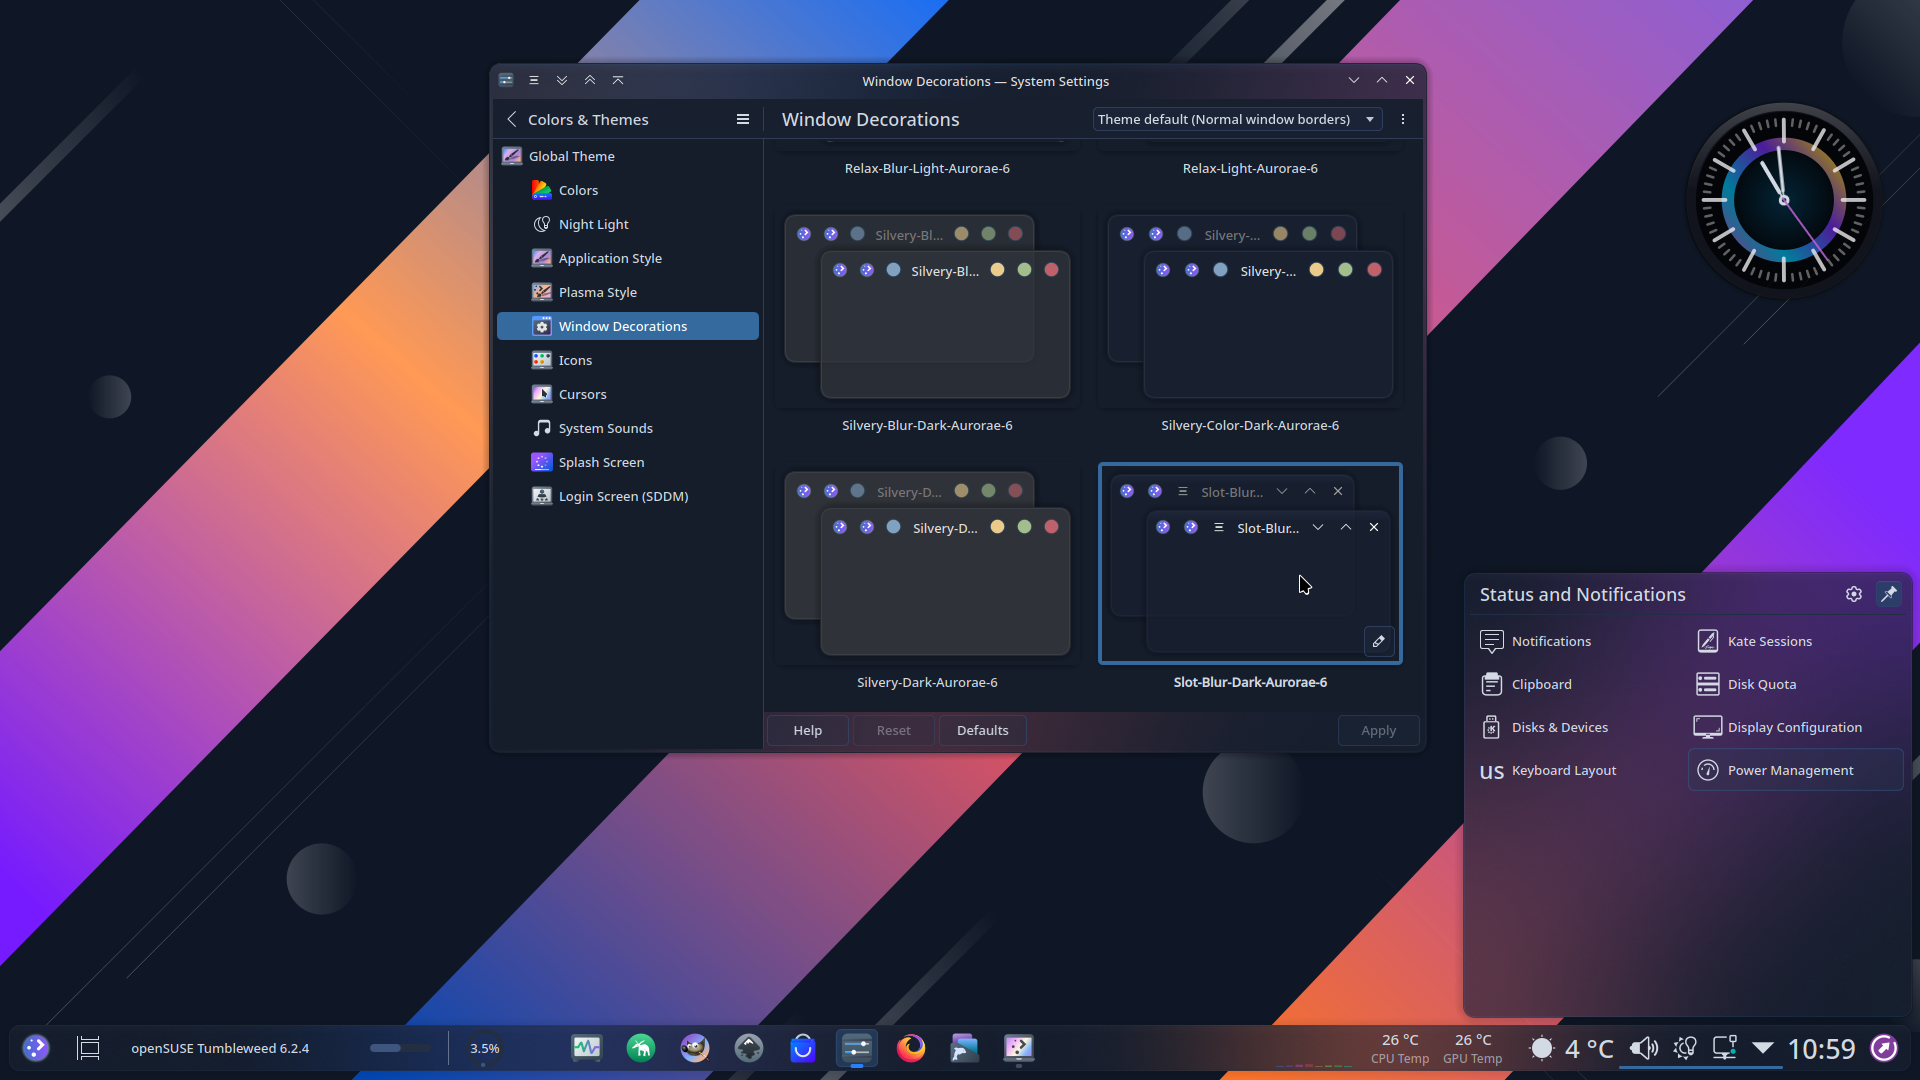
Task: Open the application launcher on the panel
Action: (x=36, y=1048)
